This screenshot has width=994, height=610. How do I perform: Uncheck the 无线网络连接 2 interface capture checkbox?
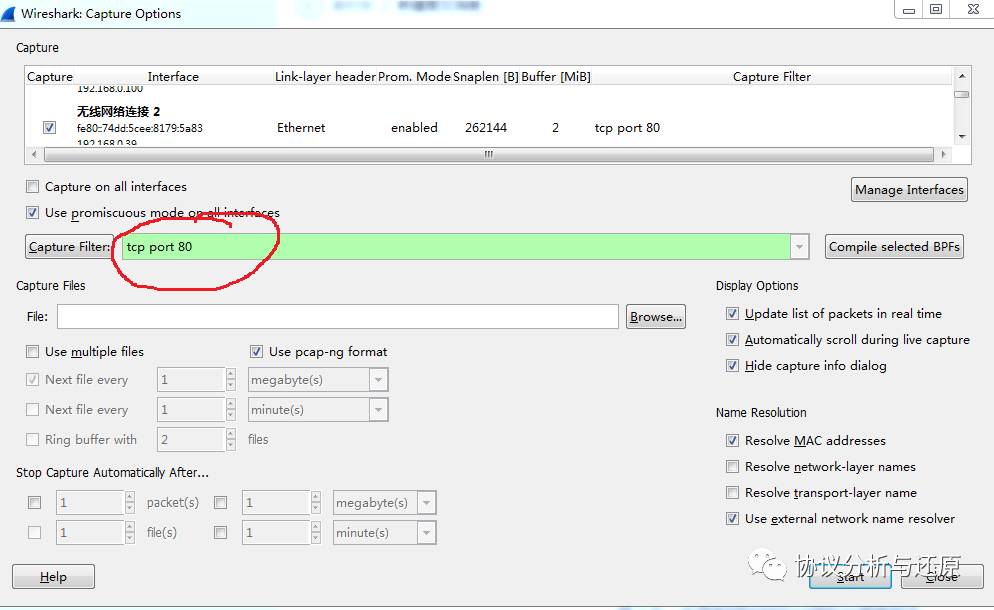pos(49,127)
